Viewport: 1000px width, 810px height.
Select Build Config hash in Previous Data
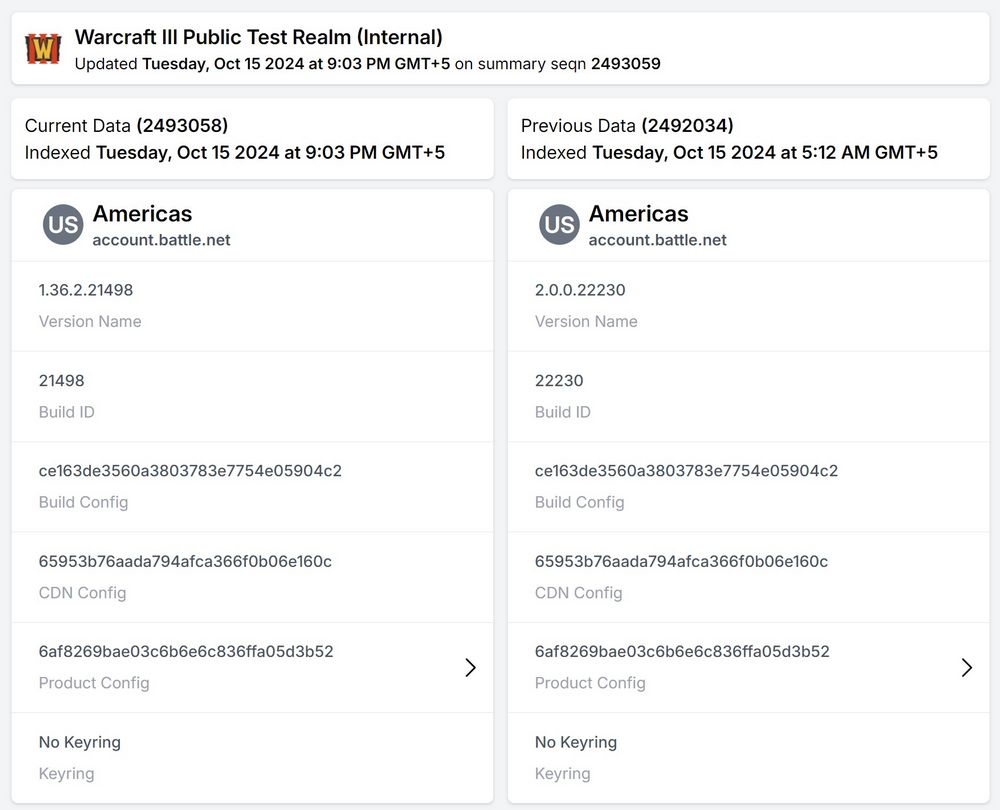(686, 471)
